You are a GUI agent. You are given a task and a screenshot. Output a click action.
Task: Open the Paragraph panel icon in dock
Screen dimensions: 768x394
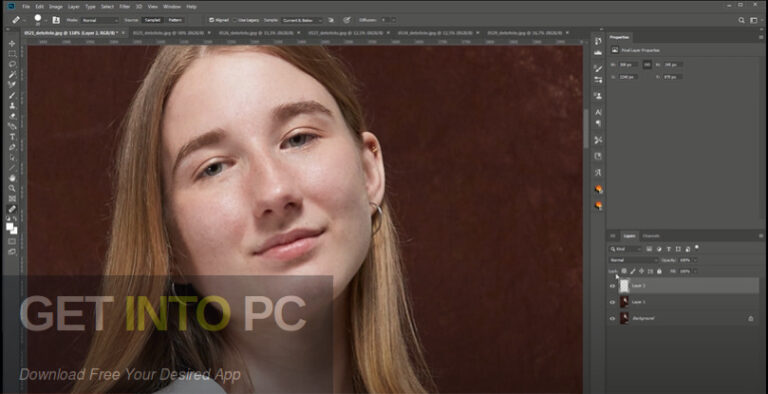598,123
